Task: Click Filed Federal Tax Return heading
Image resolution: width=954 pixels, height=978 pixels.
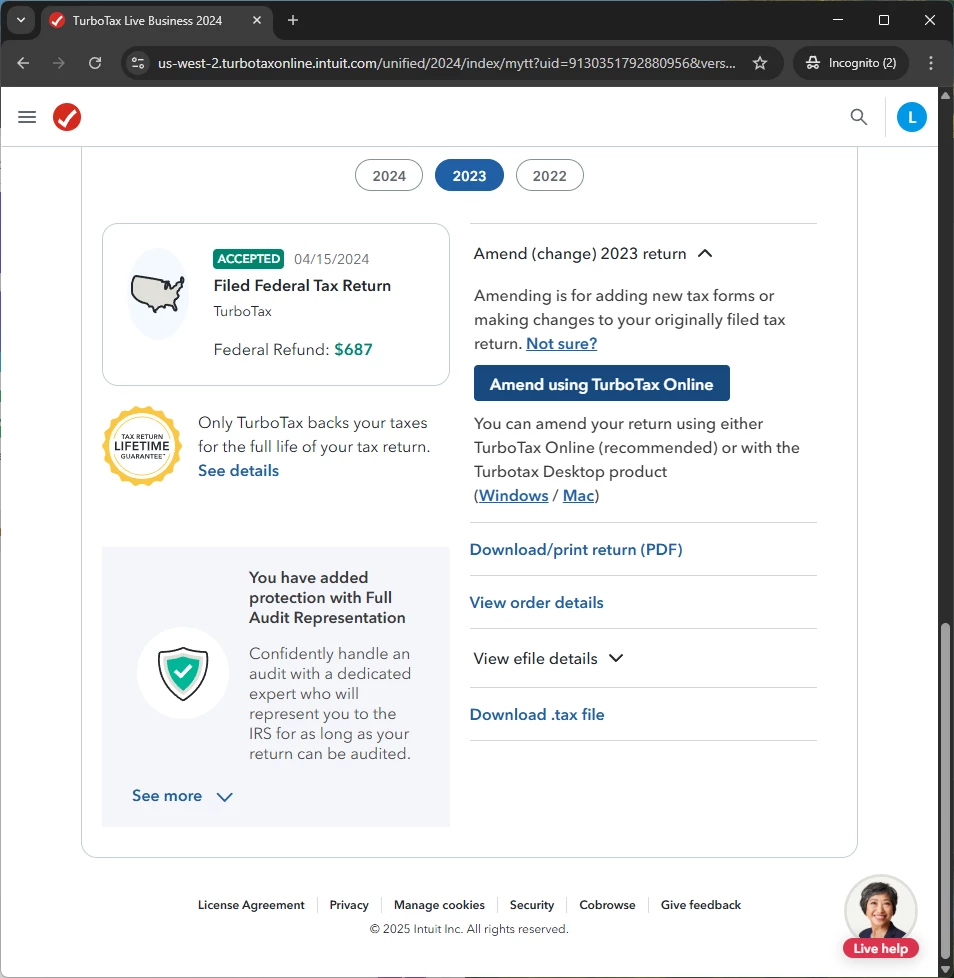Action: (302, 286)
